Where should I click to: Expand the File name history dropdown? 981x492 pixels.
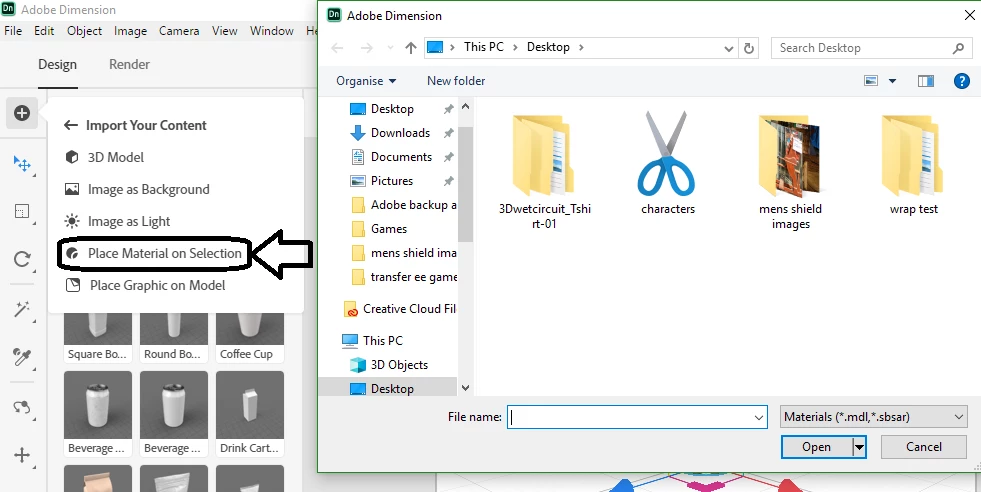759,418
